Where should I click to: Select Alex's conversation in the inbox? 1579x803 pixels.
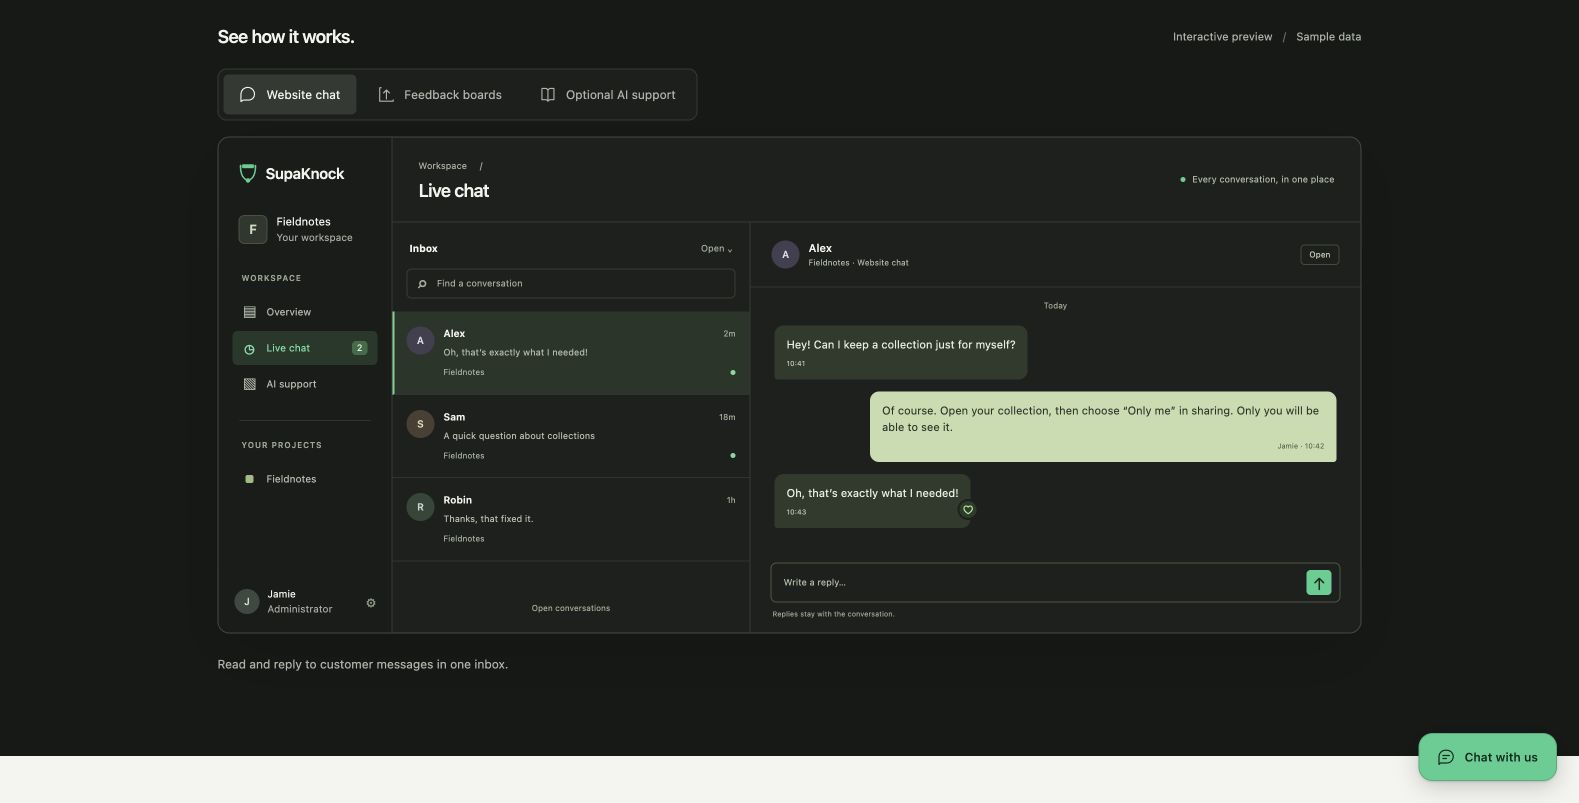point(572,353)
